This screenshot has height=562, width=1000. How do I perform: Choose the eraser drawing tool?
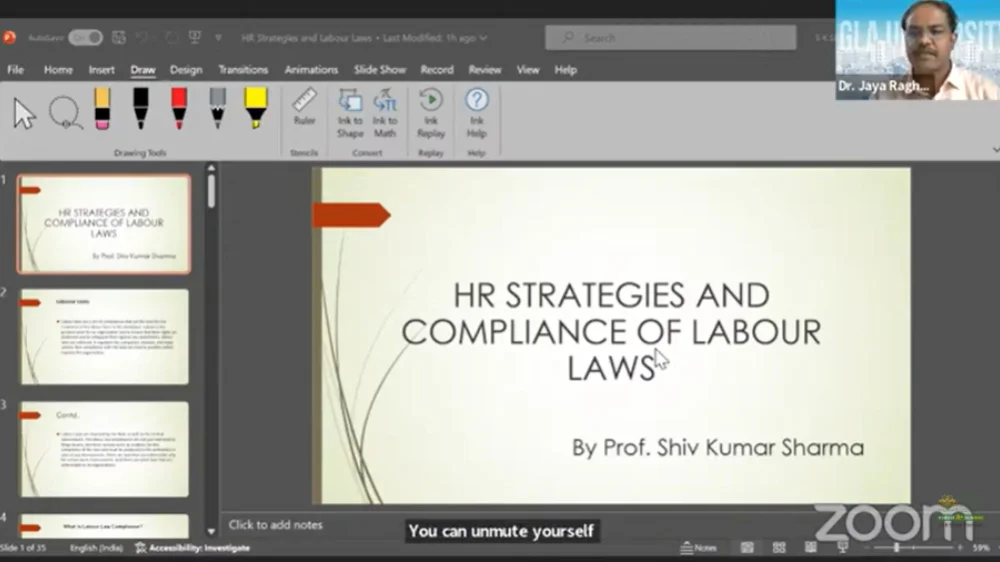tap(102, 108)
